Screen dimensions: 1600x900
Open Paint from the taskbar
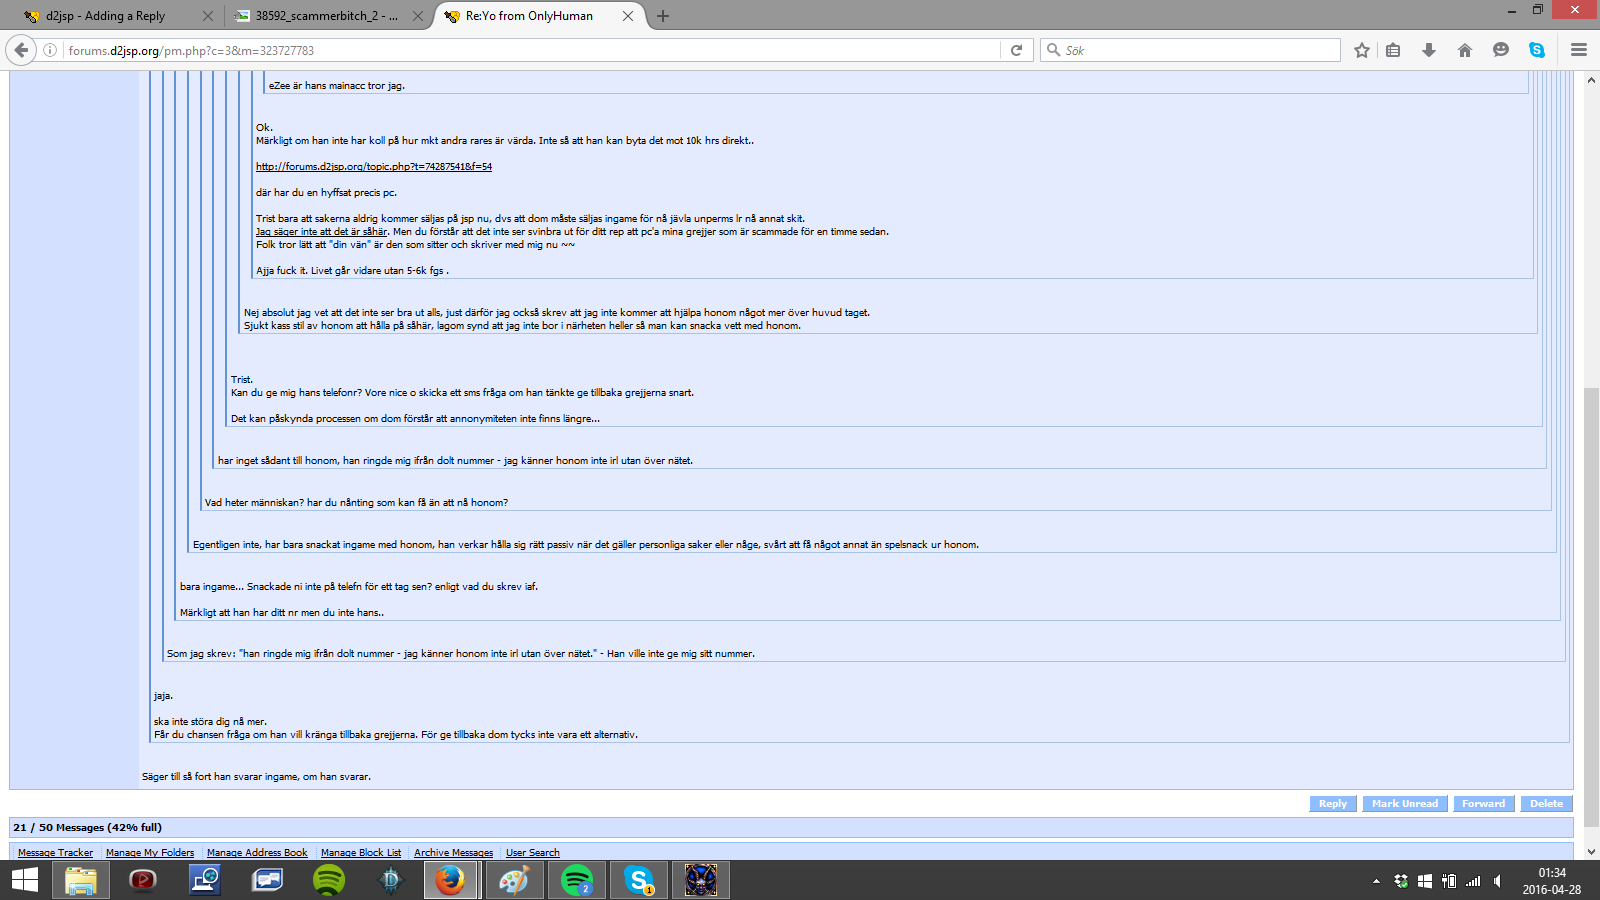pyautogui.click(x=515, y=880)
